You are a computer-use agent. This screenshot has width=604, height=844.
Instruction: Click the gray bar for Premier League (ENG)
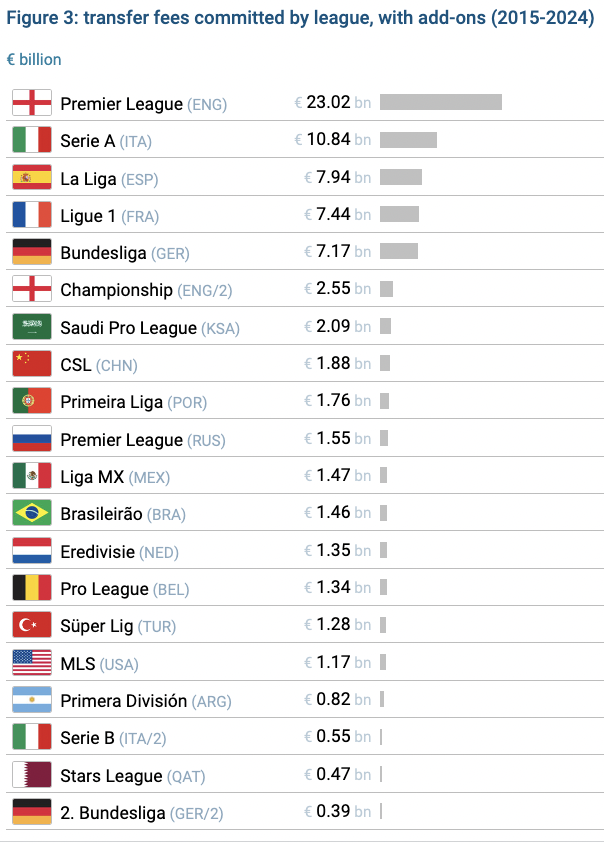(440, 102)
